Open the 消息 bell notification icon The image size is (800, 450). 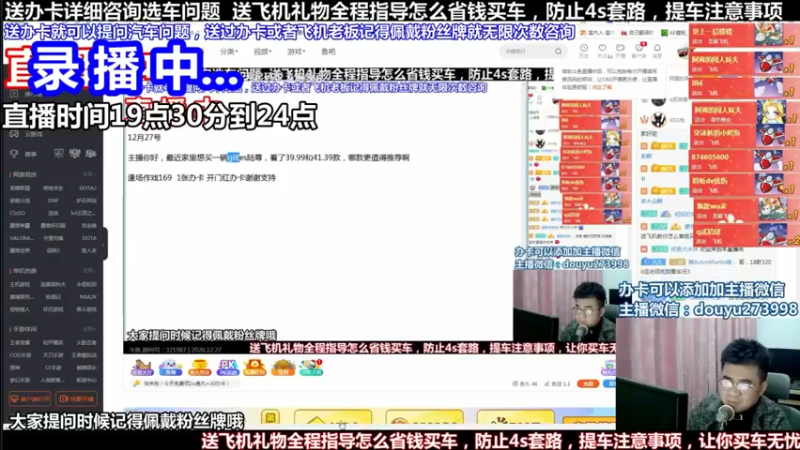click(x=657, y=50)
